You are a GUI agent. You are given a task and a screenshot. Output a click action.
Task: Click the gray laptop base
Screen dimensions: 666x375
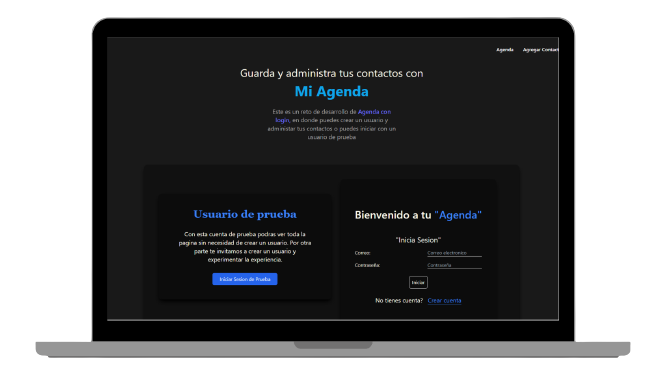click(x=333, y=349)
